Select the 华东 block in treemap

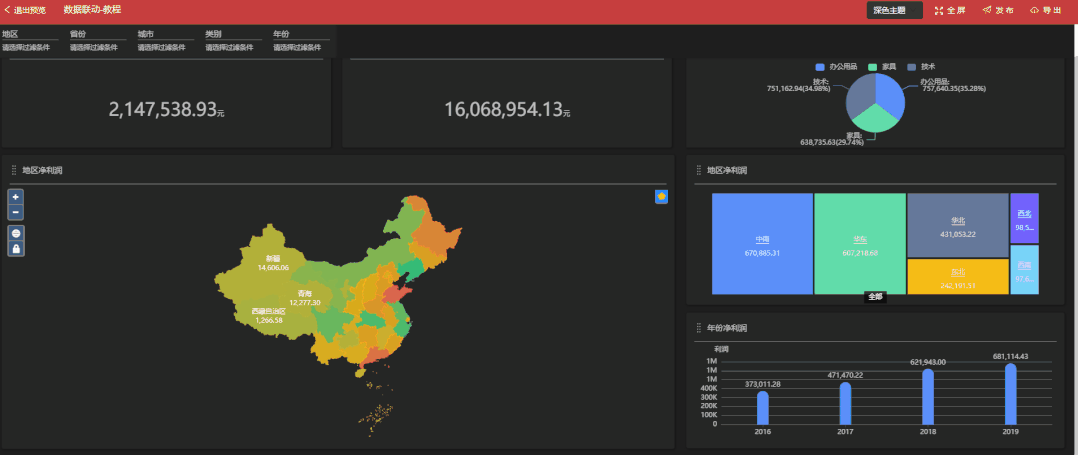click(859, 244)
